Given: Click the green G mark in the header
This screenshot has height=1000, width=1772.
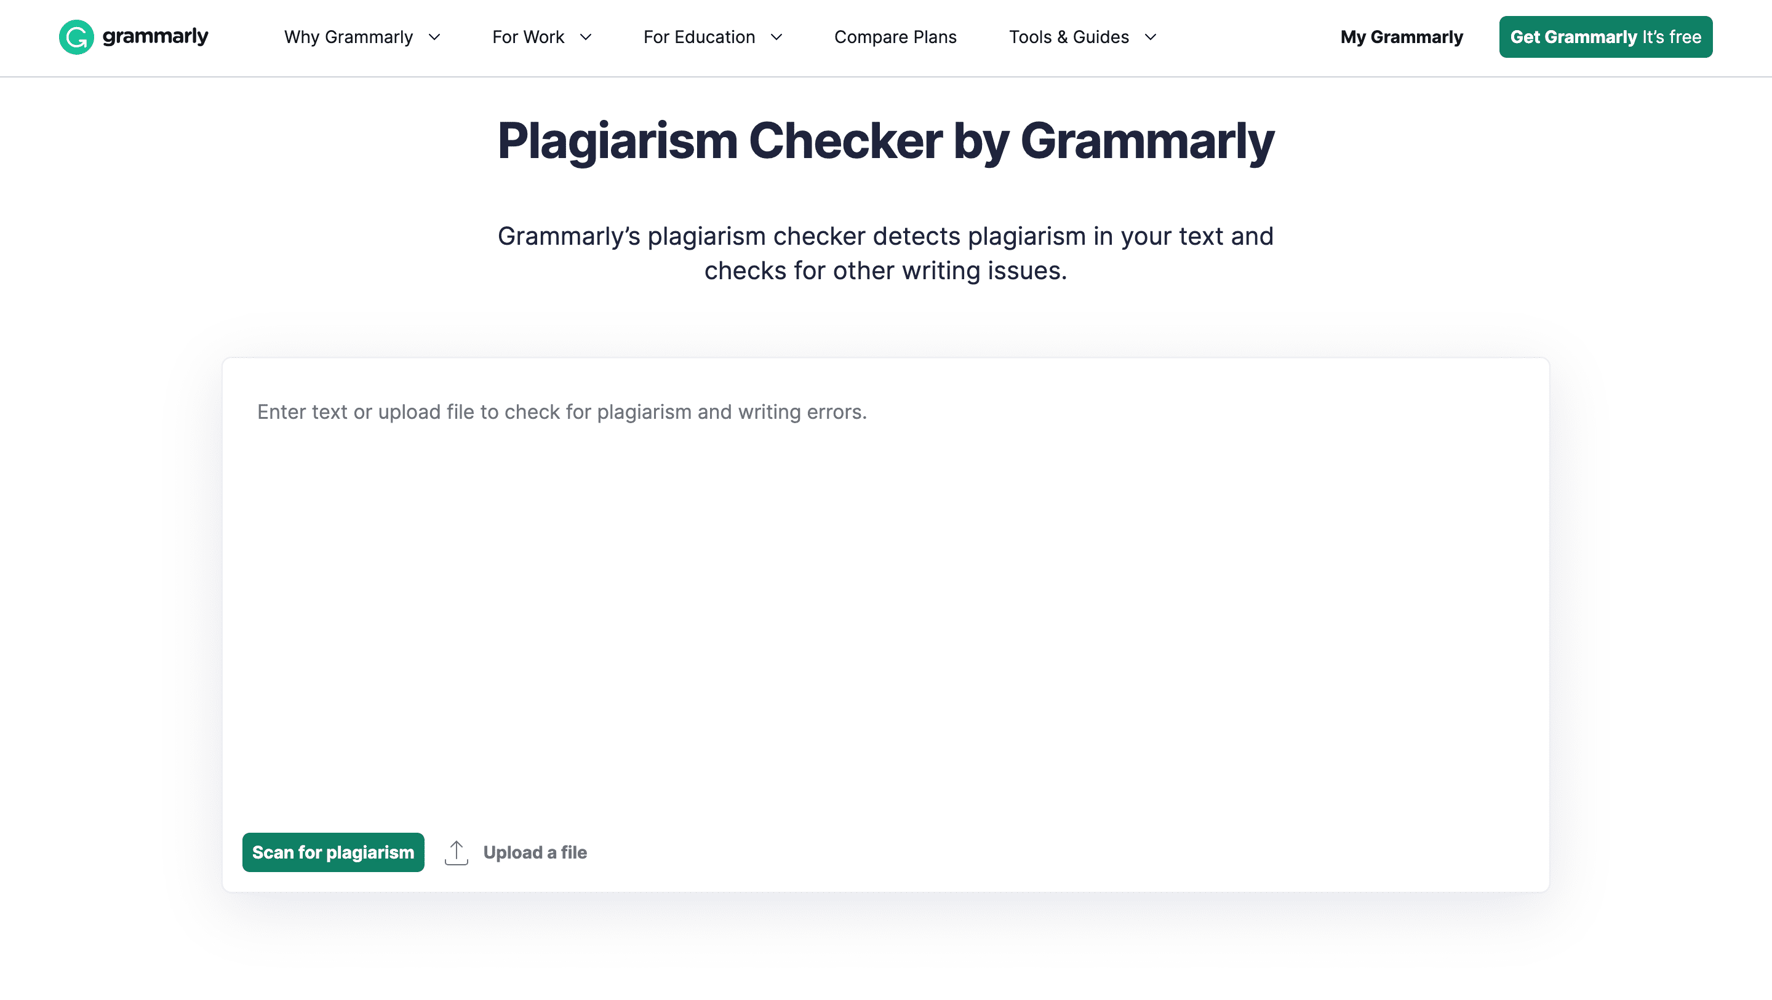Looking at the screenshot, I should (x=76, y=37).
